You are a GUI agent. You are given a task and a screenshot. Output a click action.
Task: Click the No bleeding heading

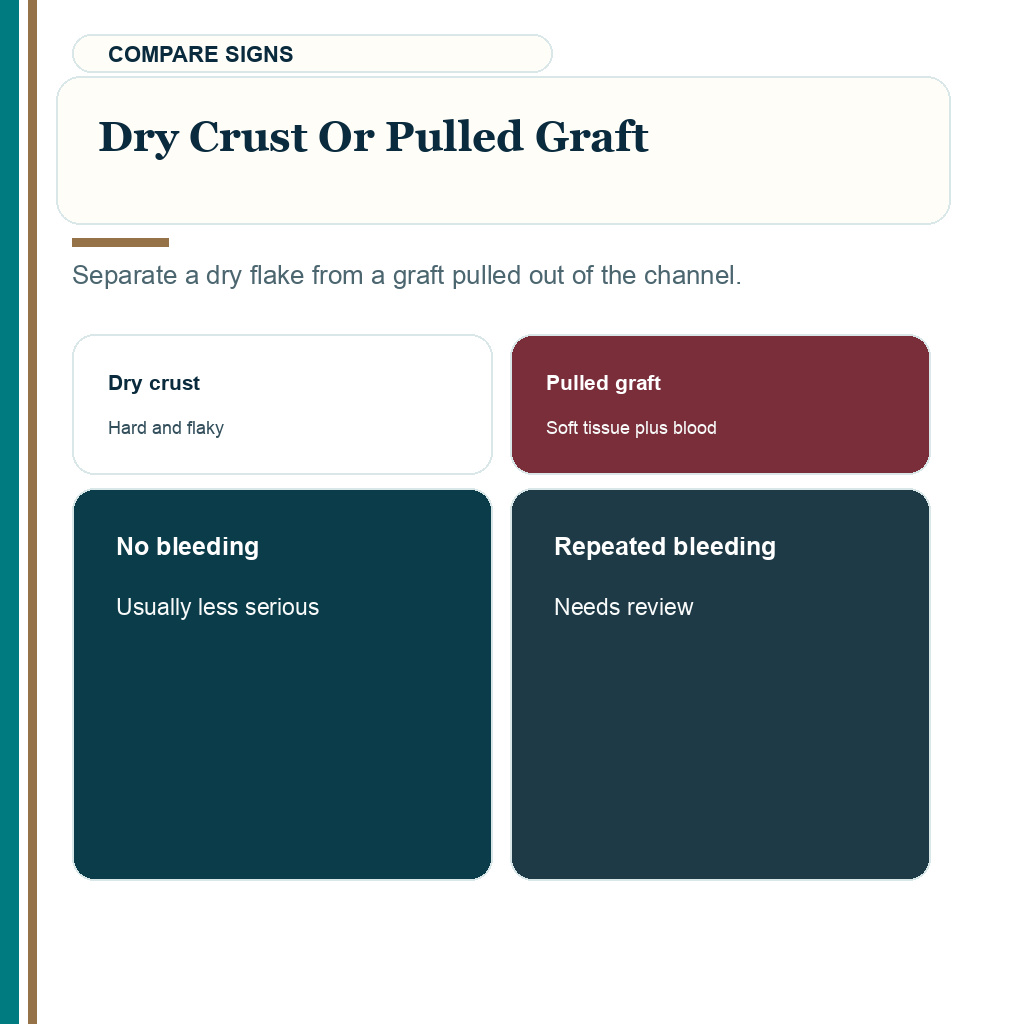(x=187, y=547)
